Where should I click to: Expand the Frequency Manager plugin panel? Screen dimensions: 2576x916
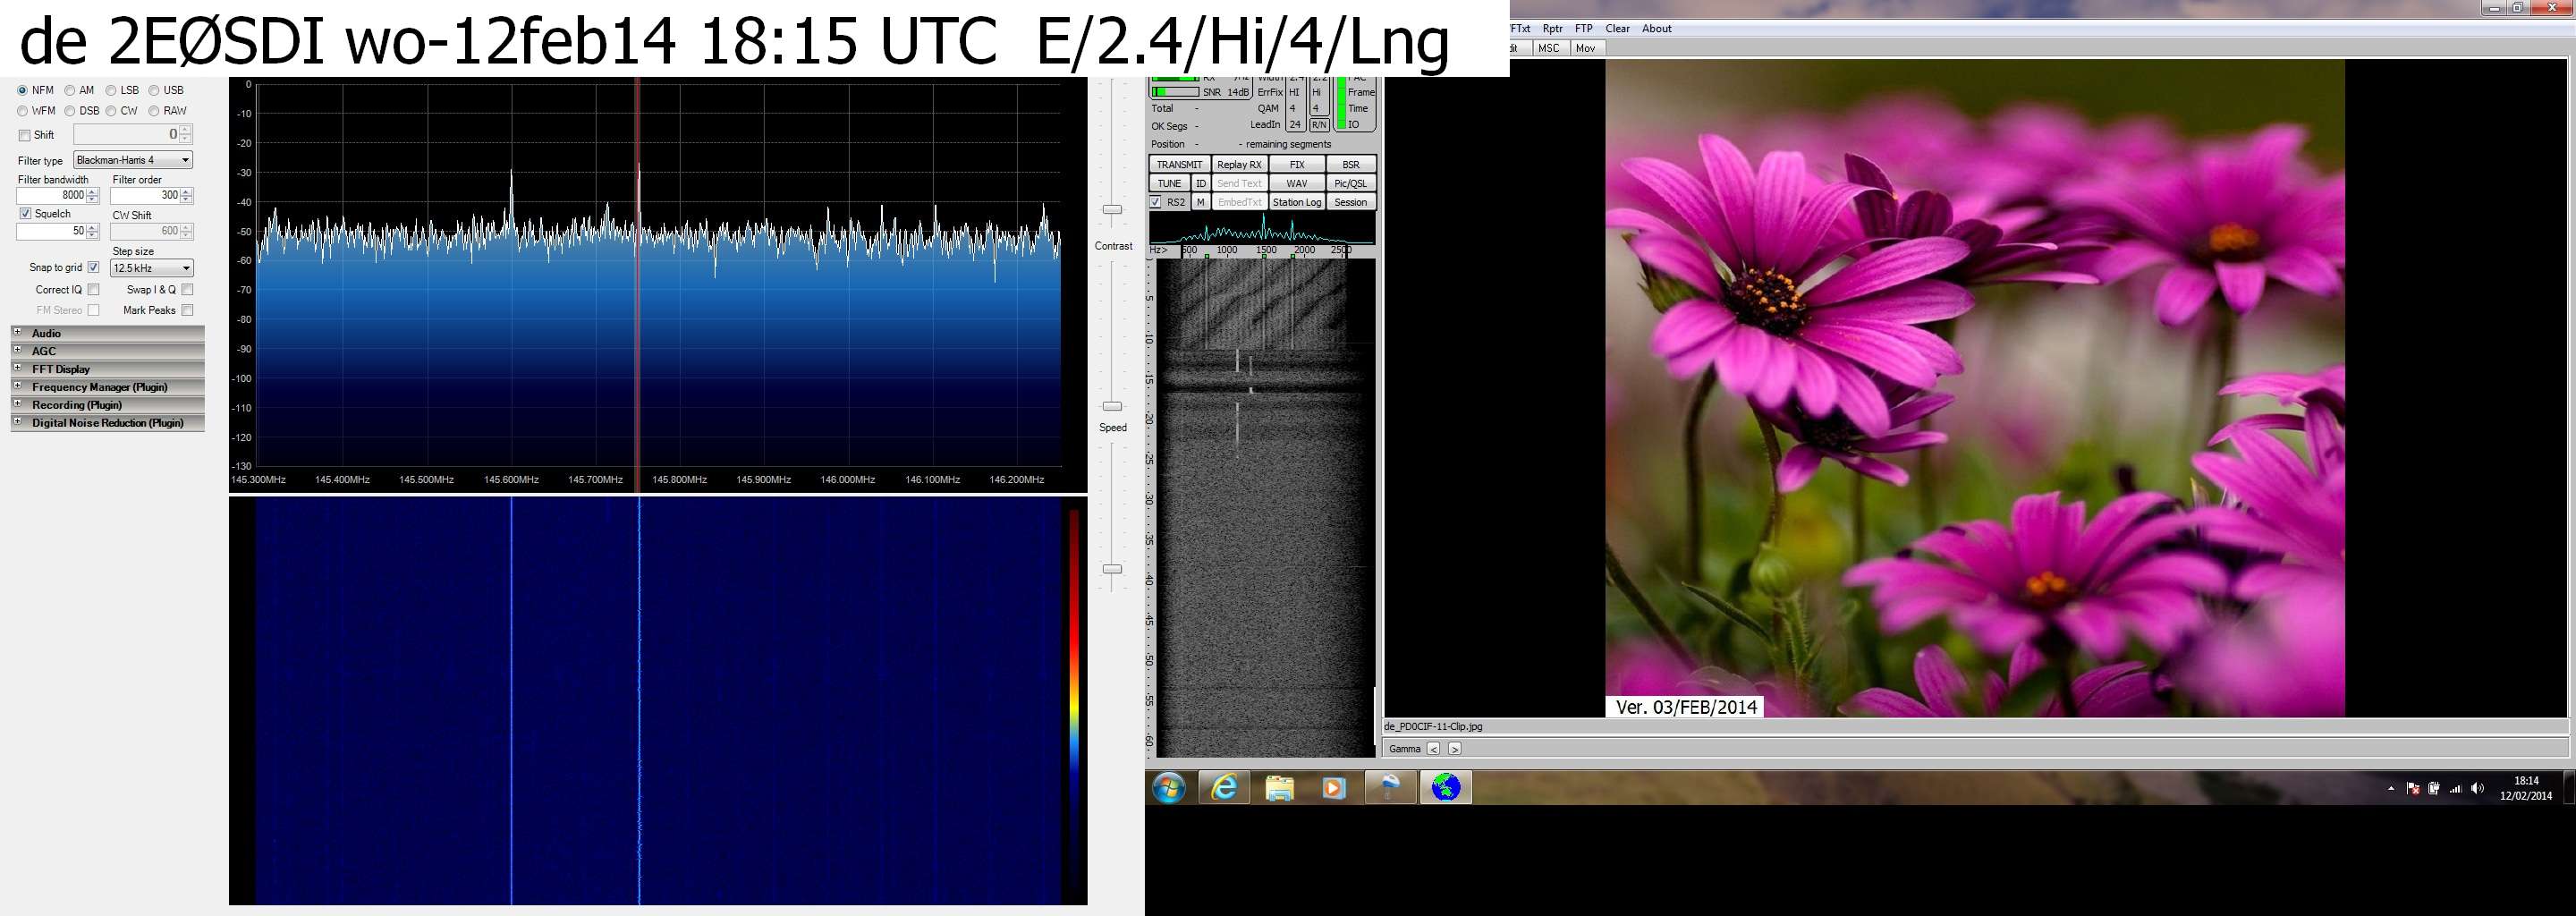click(x=107, y=387)
